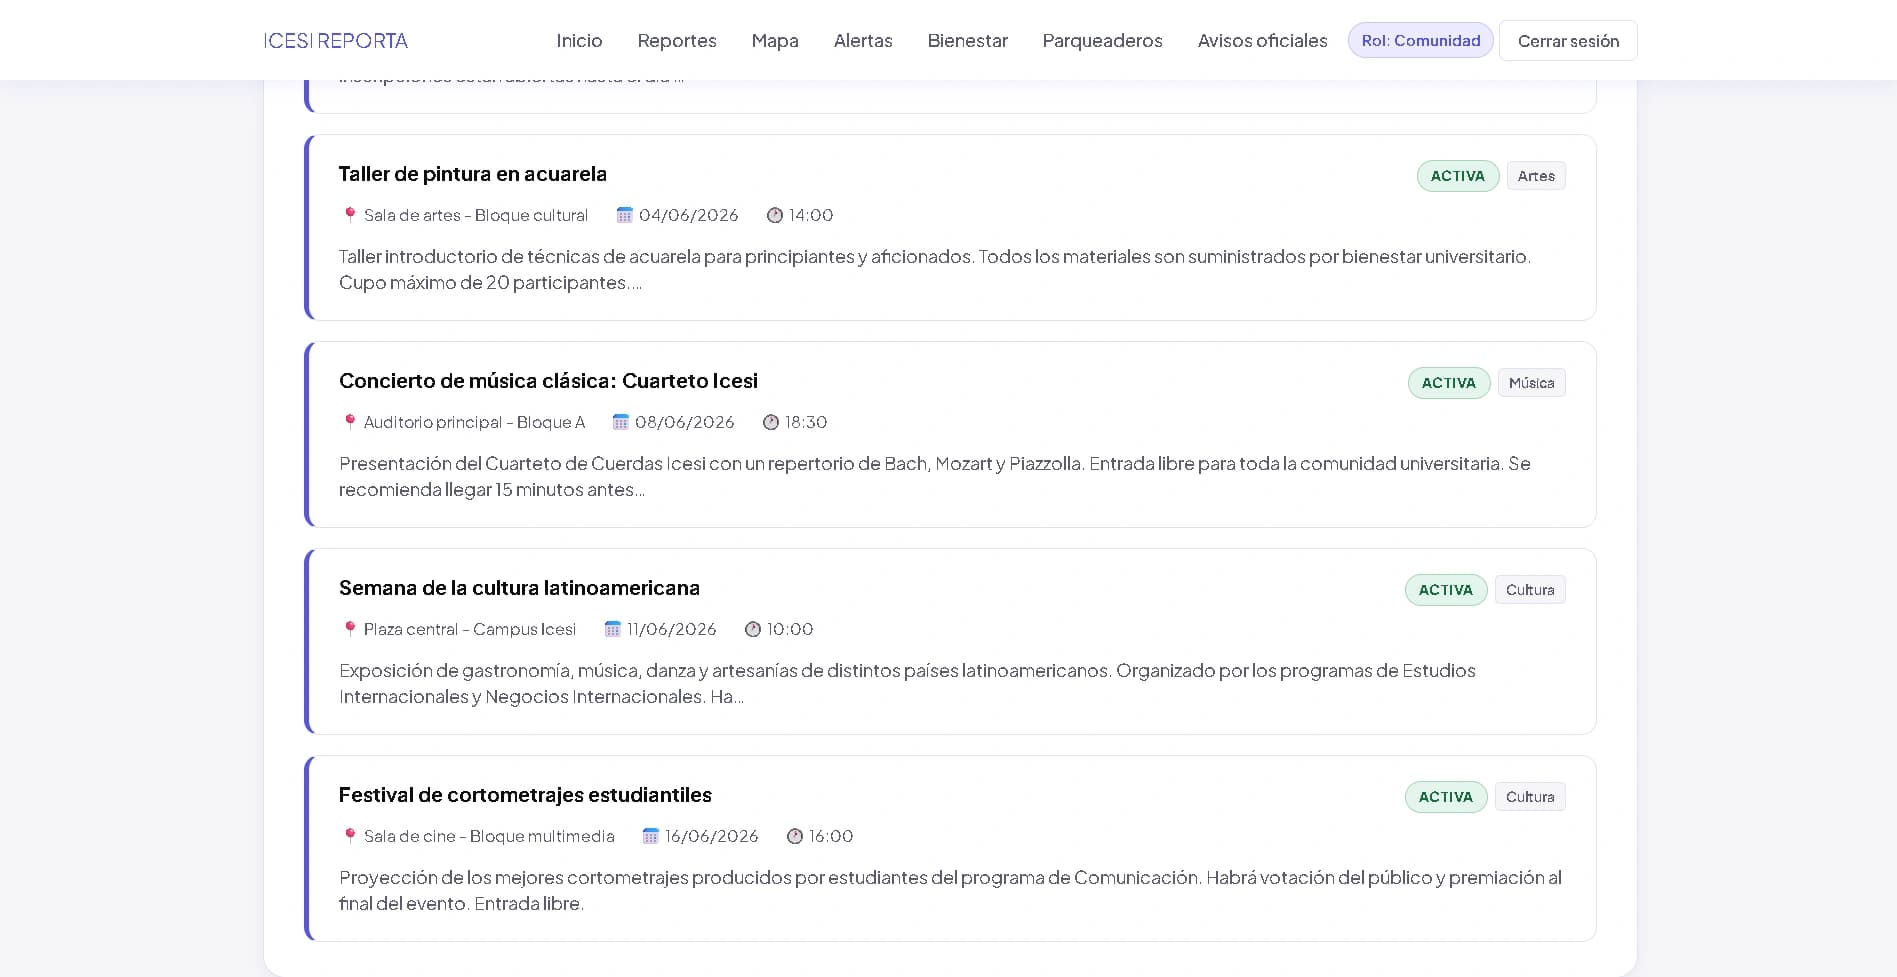
Task: Click Cultura tag on Semana de la cultura card
Action: (x=1530, y=590)
